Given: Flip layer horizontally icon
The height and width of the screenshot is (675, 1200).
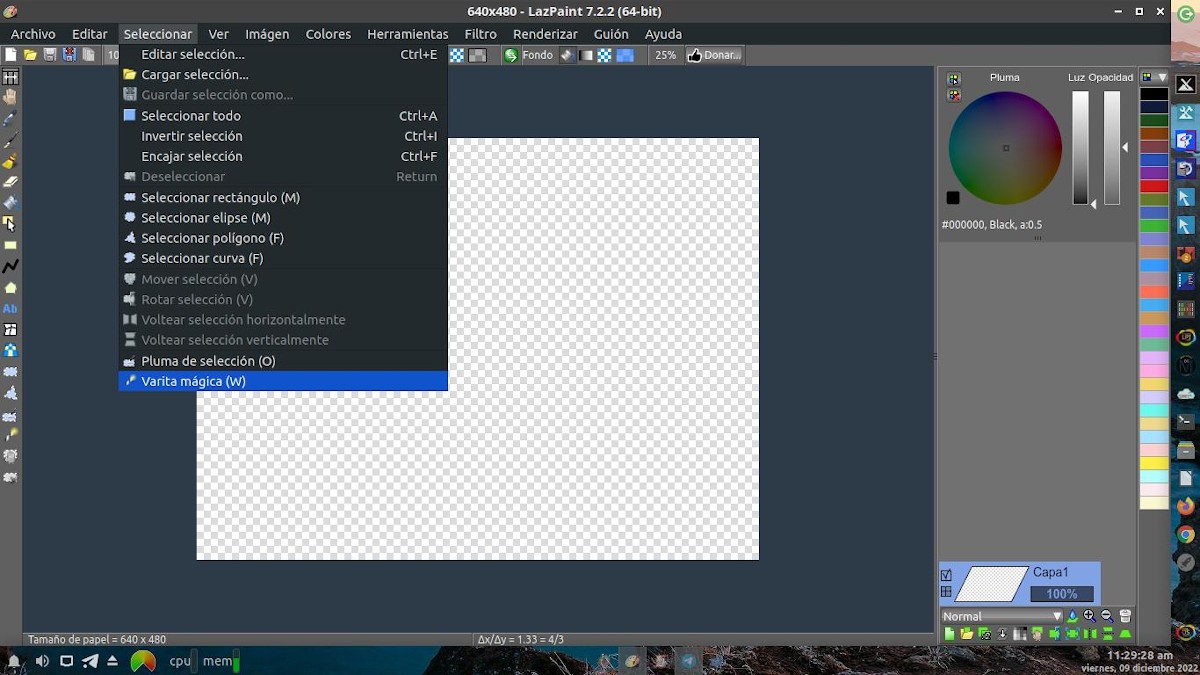Looking at the screenshot, I should point(1090,633).
